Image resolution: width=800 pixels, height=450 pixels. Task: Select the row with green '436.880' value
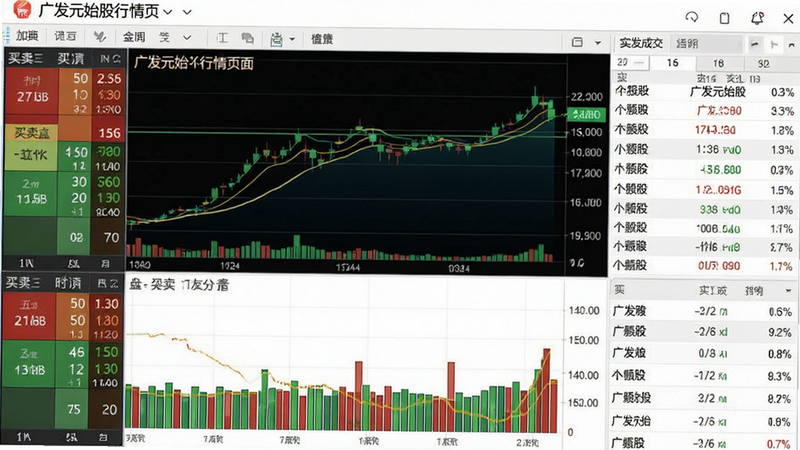point(705,169)
